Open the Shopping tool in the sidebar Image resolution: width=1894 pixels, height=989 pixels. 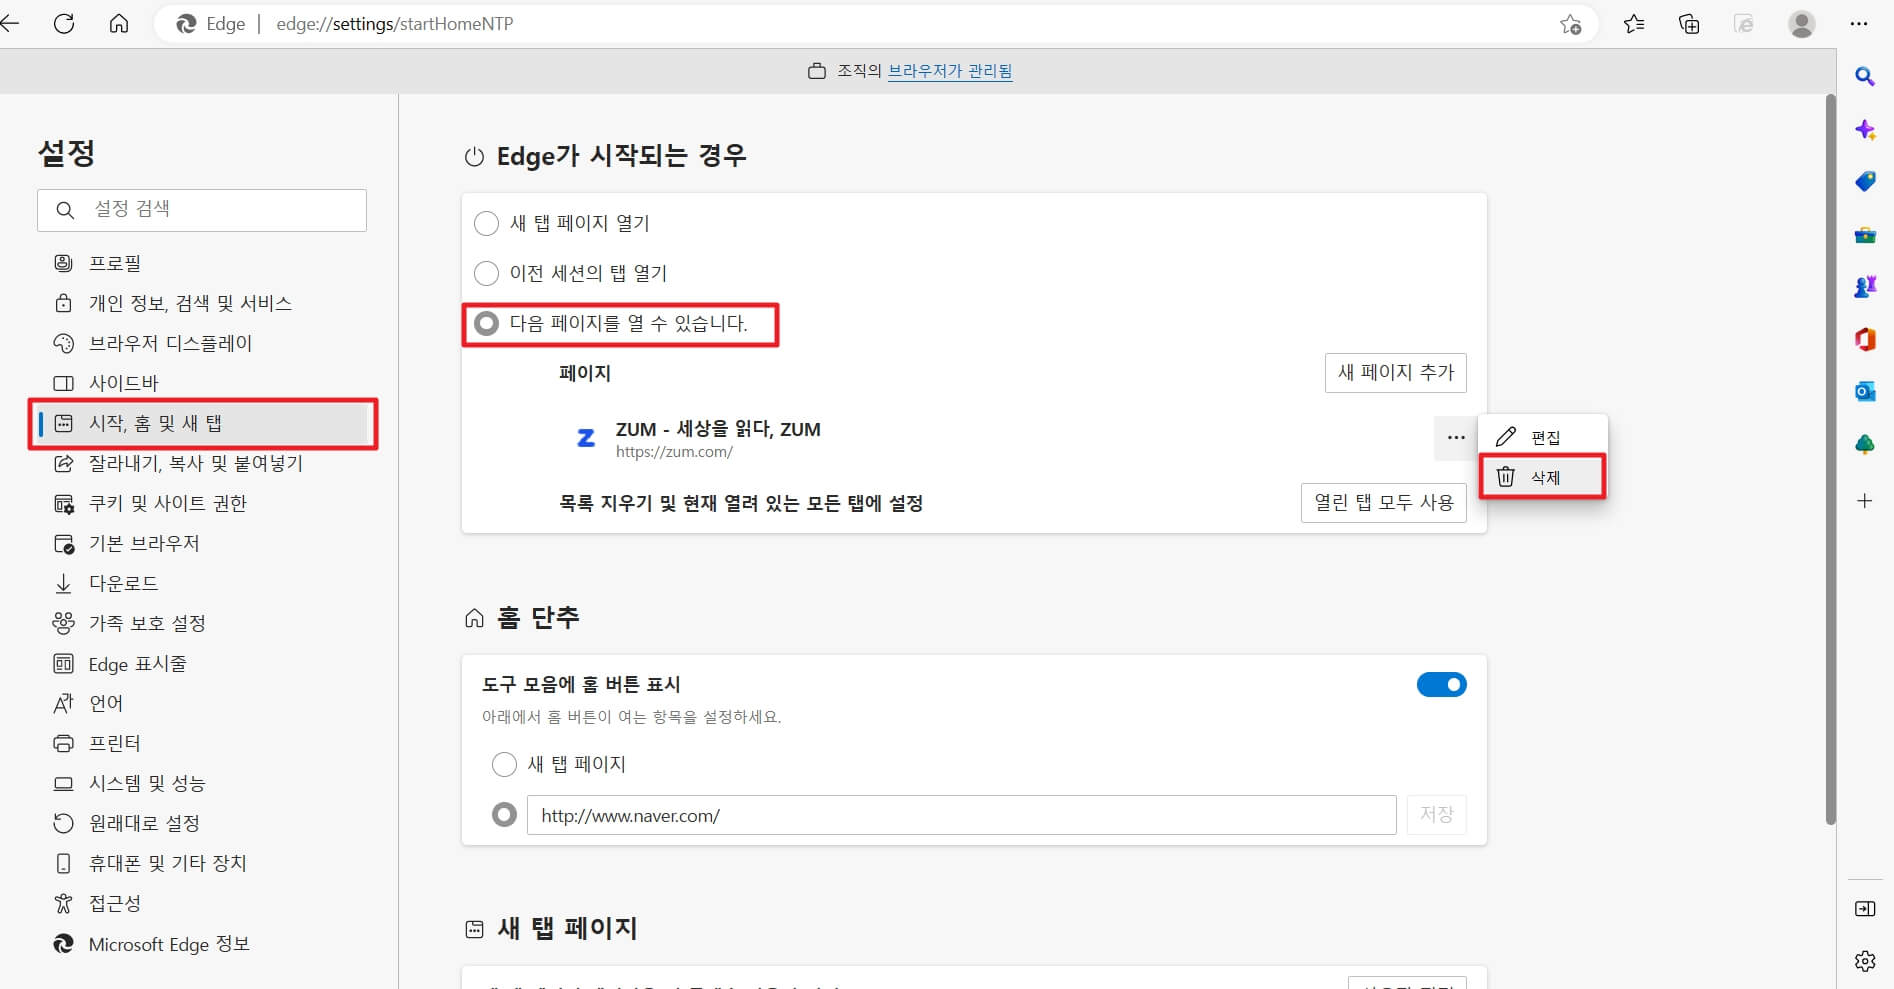tap(1864, 181)
